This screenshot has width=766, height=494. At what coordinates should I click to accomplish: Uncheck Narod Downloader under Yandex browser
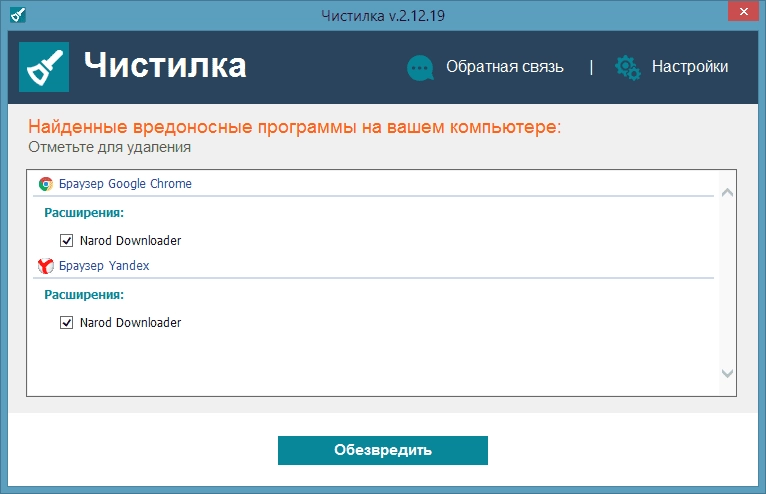[x=66, y=322]
